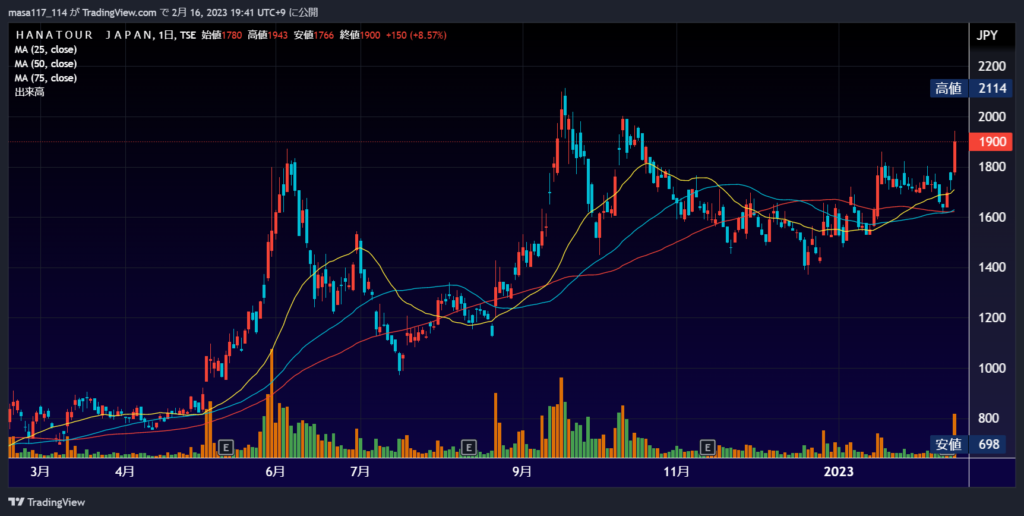Click the MA (50, close) indicator label
The image size is (1024, 516).
click(x=46, y=64)
